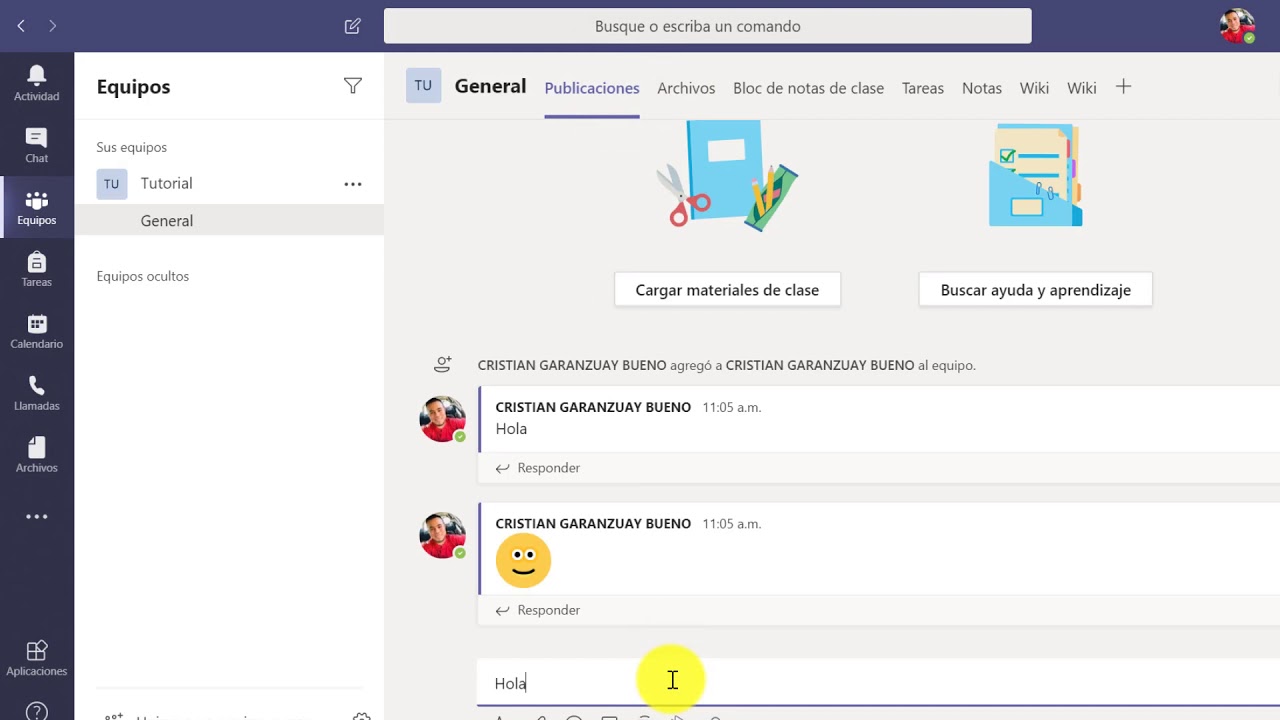1280x720 pixels.
Task: Click the filter funnel icon in Equipos
Action: [x=352, y=86]
